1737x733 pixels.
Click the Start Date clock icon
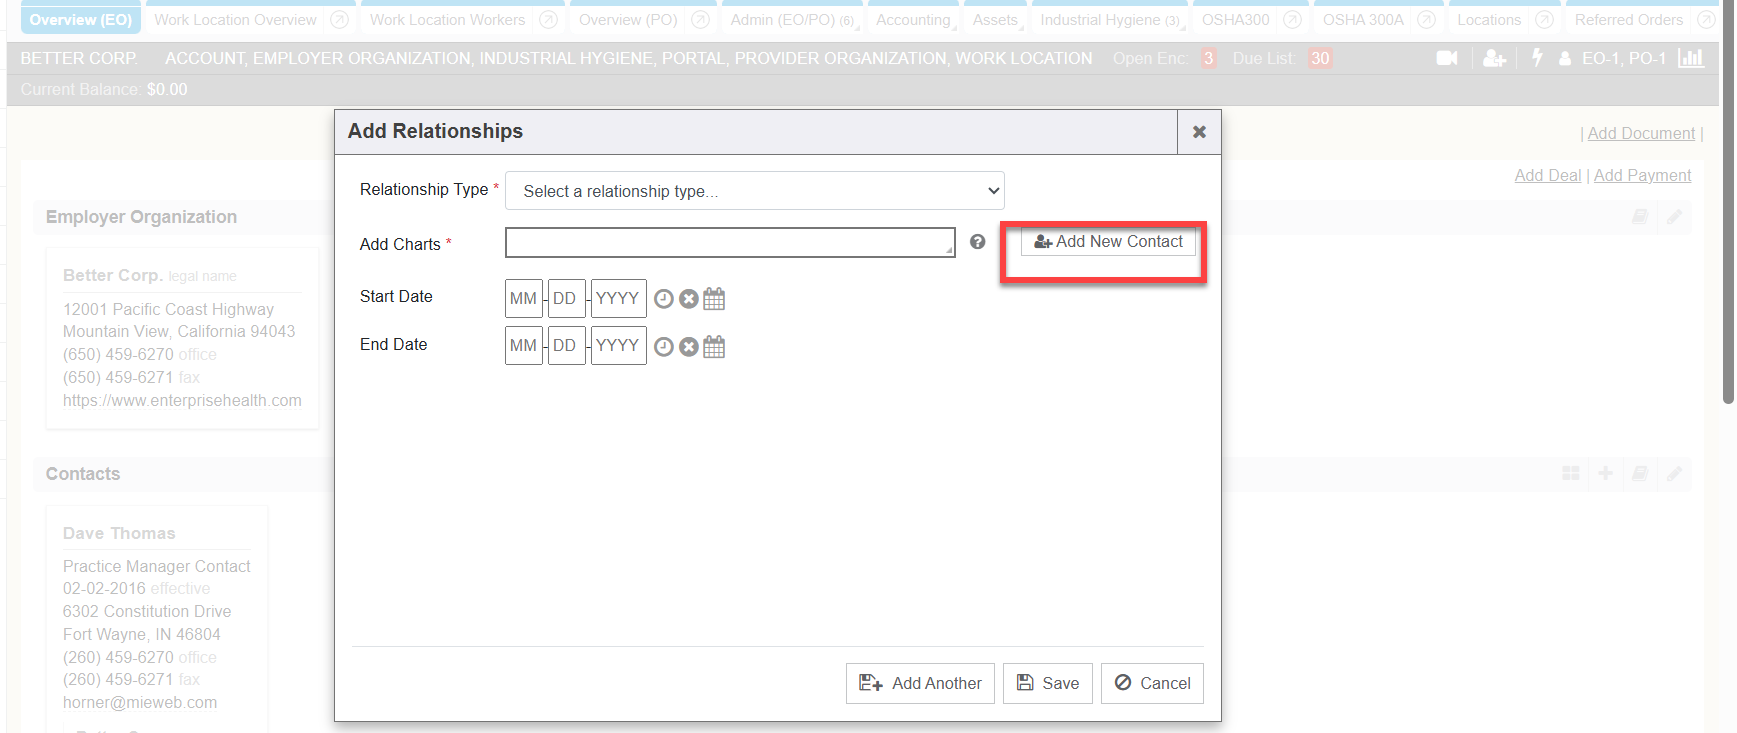point(663,299)
